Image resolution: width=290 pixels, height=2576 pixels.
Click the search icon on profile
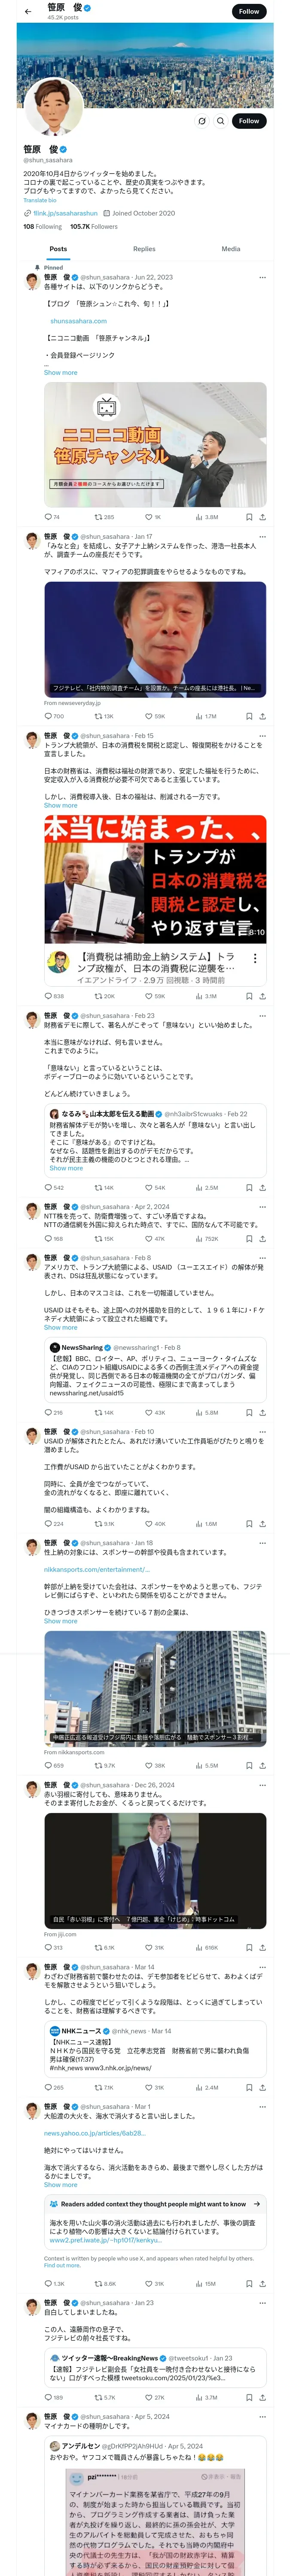(x=220, y=121)
